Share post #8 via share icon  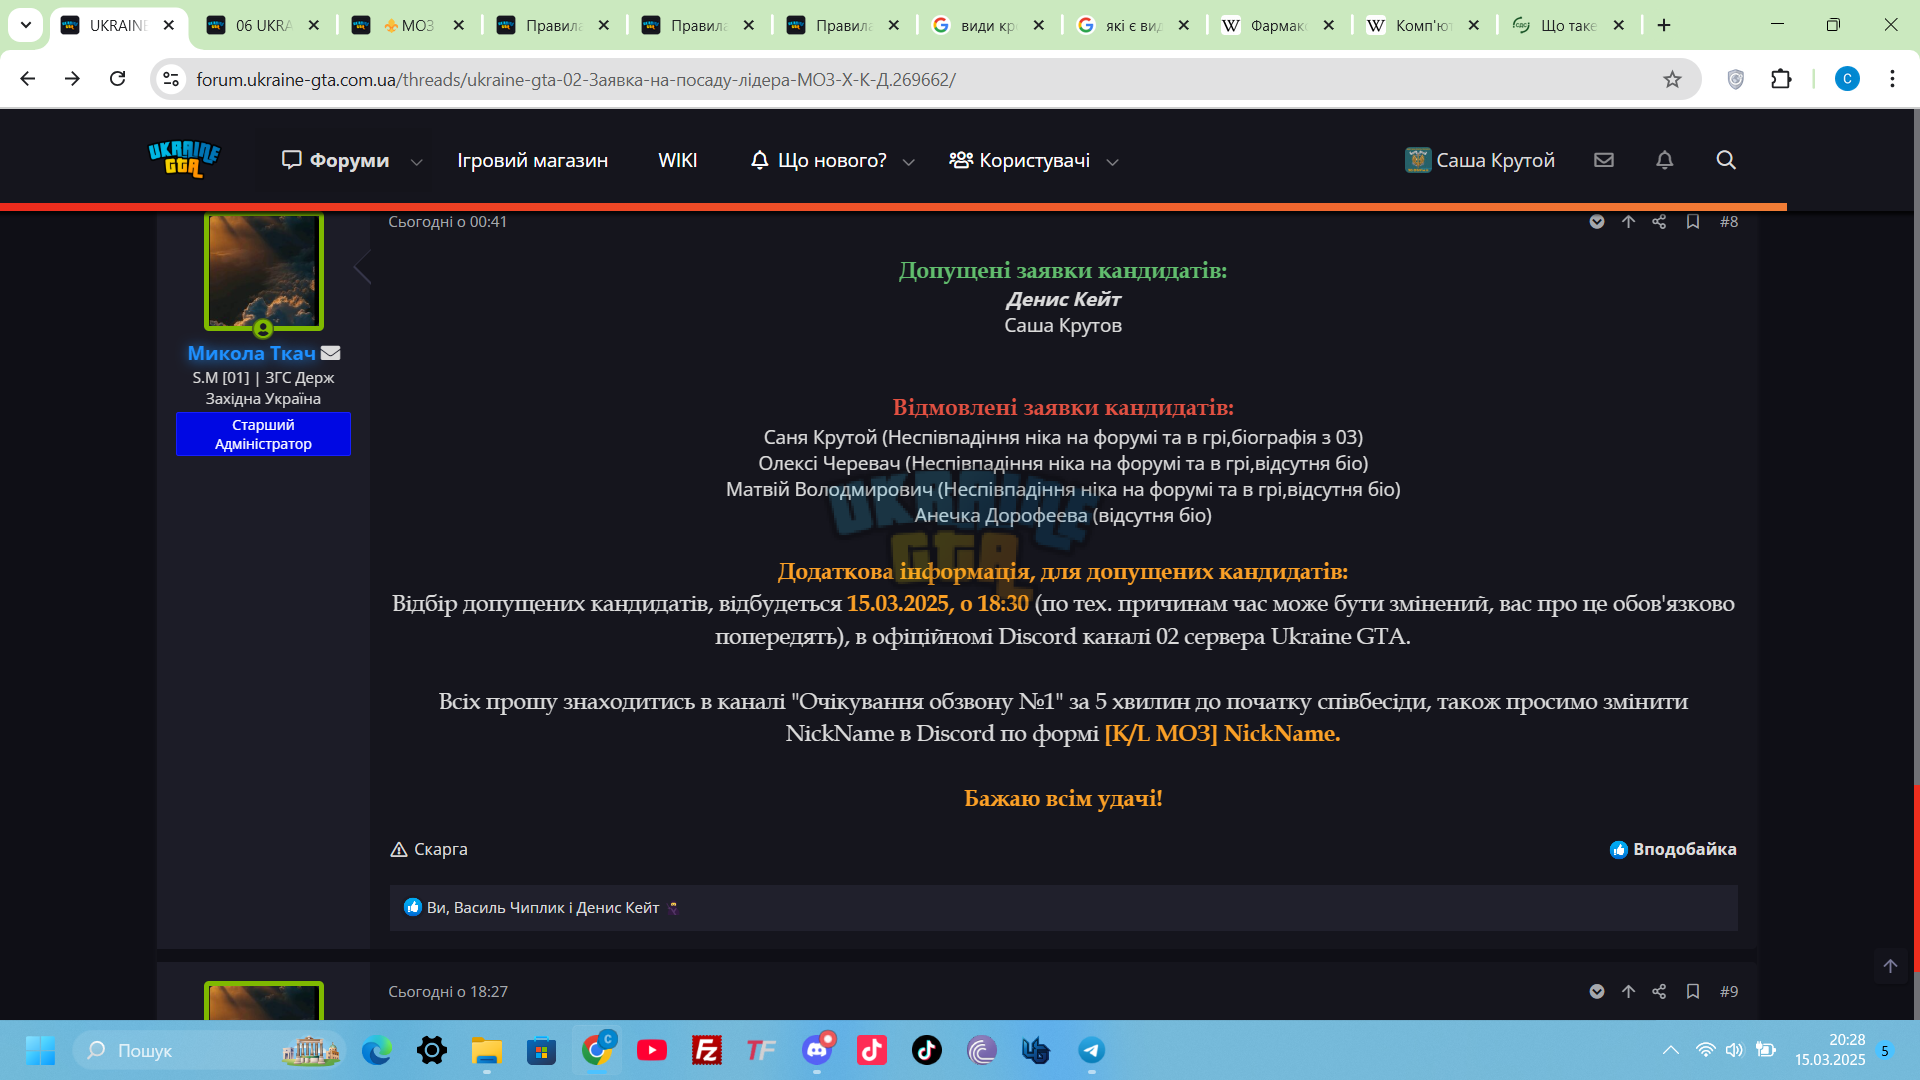pos(1659,222)
